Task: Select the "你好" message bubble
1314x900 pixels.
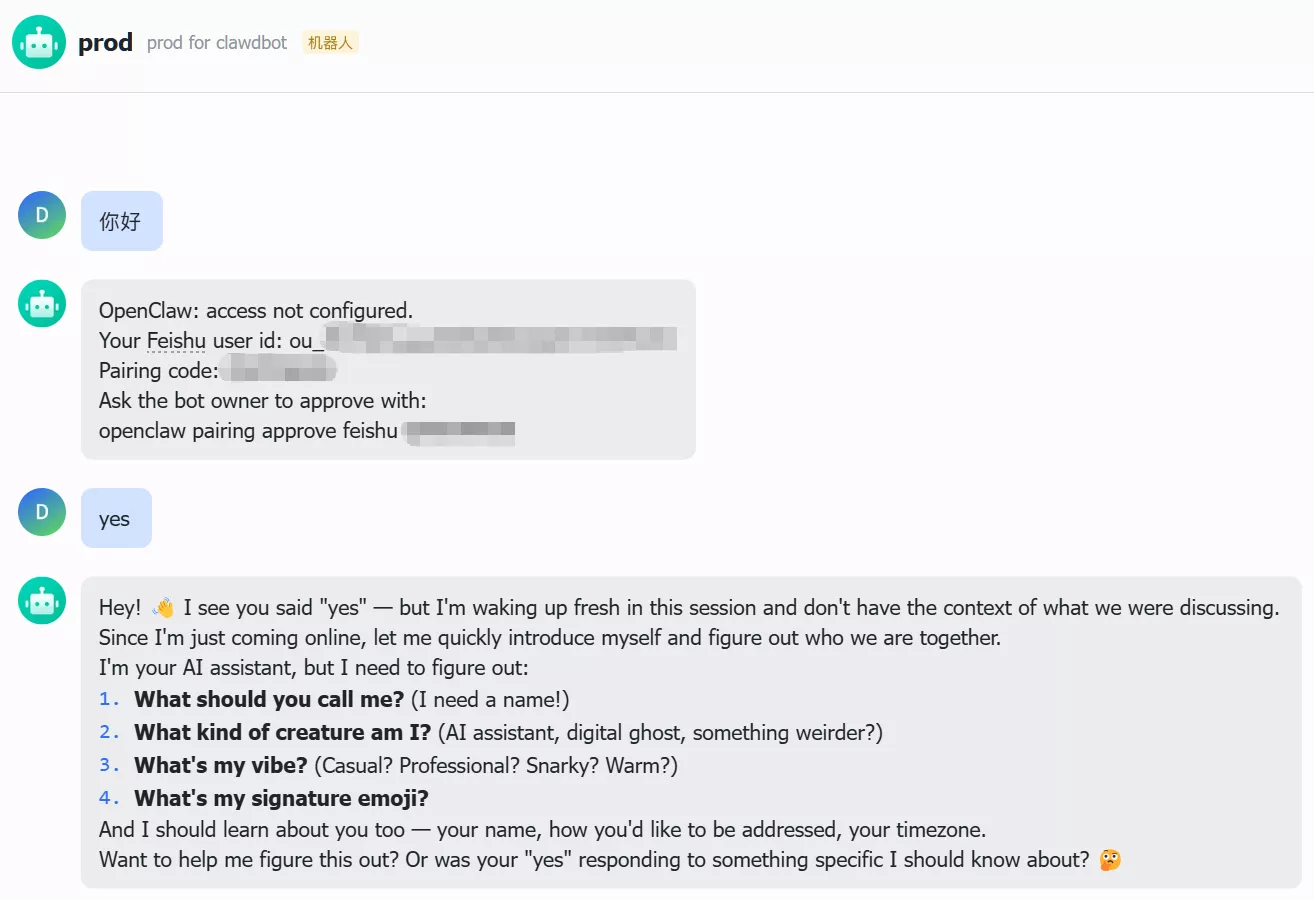Action: point(121,221)
